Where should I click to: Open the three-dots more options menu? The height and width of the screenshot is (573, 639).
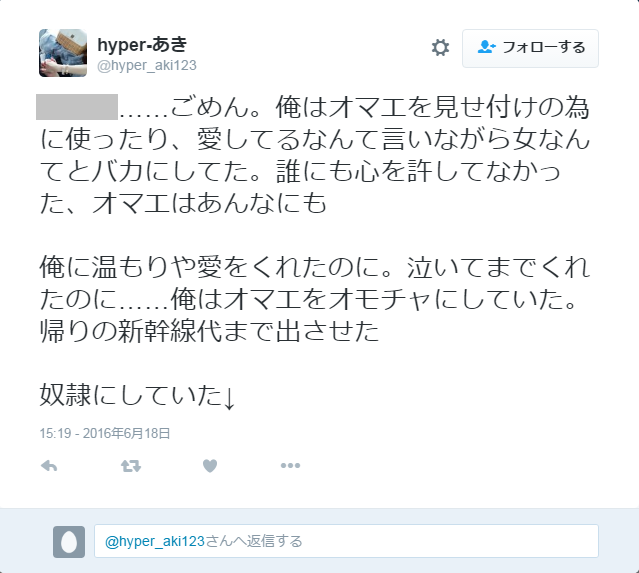coord(290,465)
